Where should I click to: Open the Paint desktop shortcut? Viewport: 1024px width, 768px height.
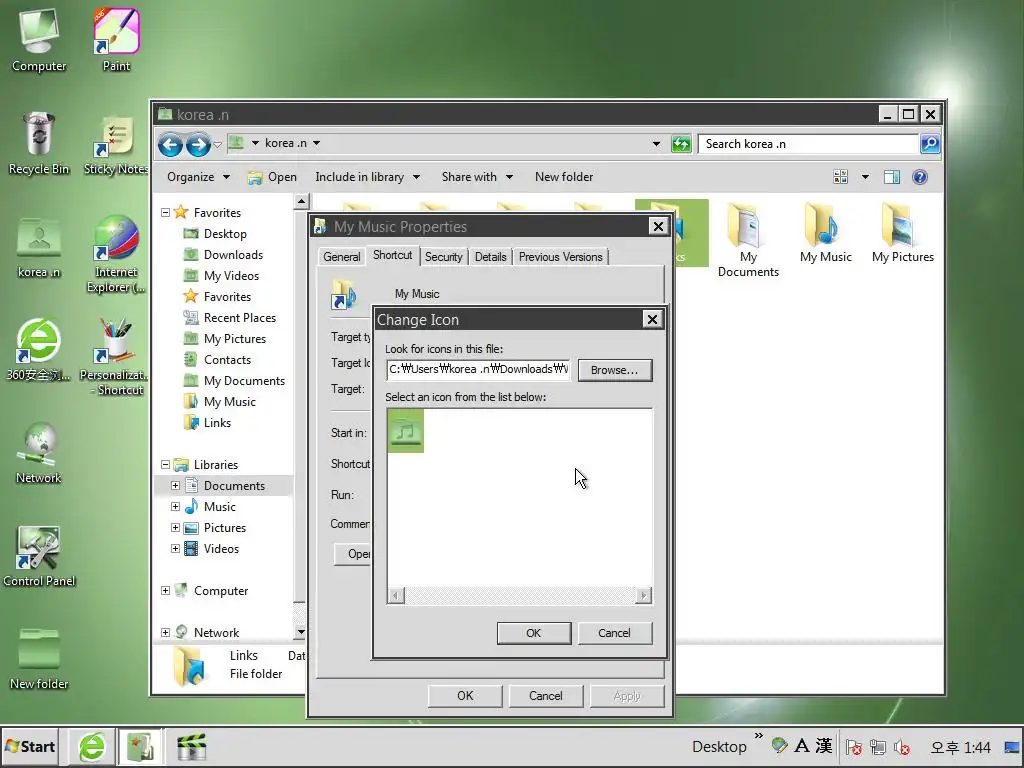click(116, 40)
